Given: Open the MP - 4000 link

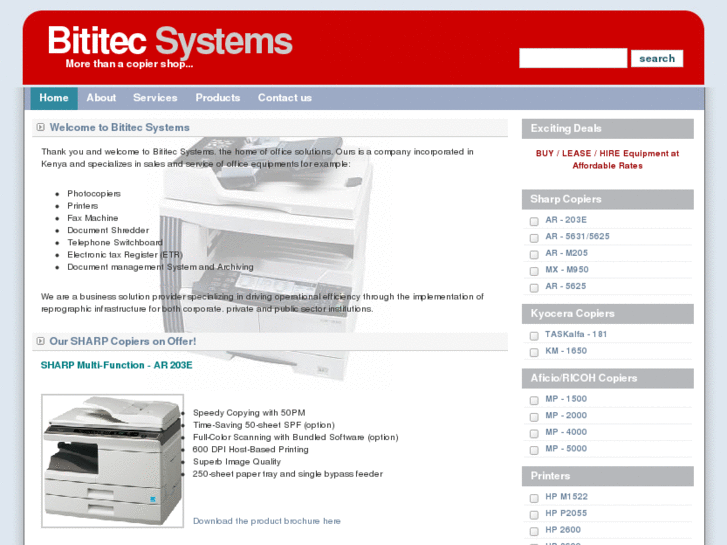Looking at the screenshot, I should (x=566, y=432).
